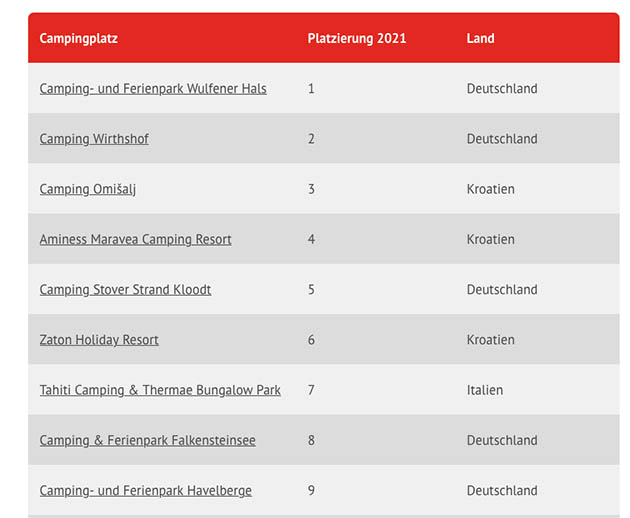Select the Italien cell in Tahiti row
The height and width of the screenshot is (518, 630).
pos(485,390)
